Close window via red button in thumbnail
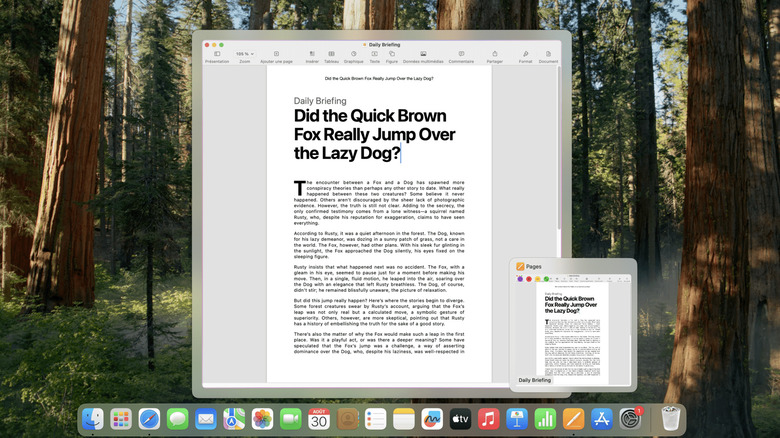The height and width of the screenshot is (438, 780). (x=529, y=279)
